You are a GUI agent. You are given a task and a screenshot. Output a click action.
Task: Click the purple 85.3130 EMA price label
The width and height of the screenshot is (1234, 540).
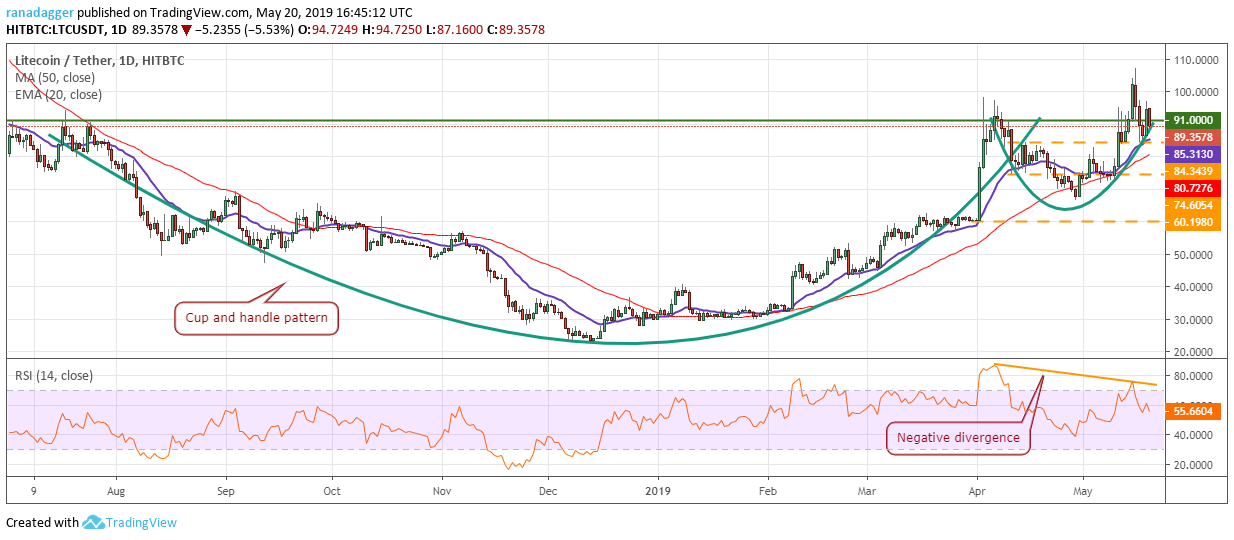click(x=1195, y=155)
